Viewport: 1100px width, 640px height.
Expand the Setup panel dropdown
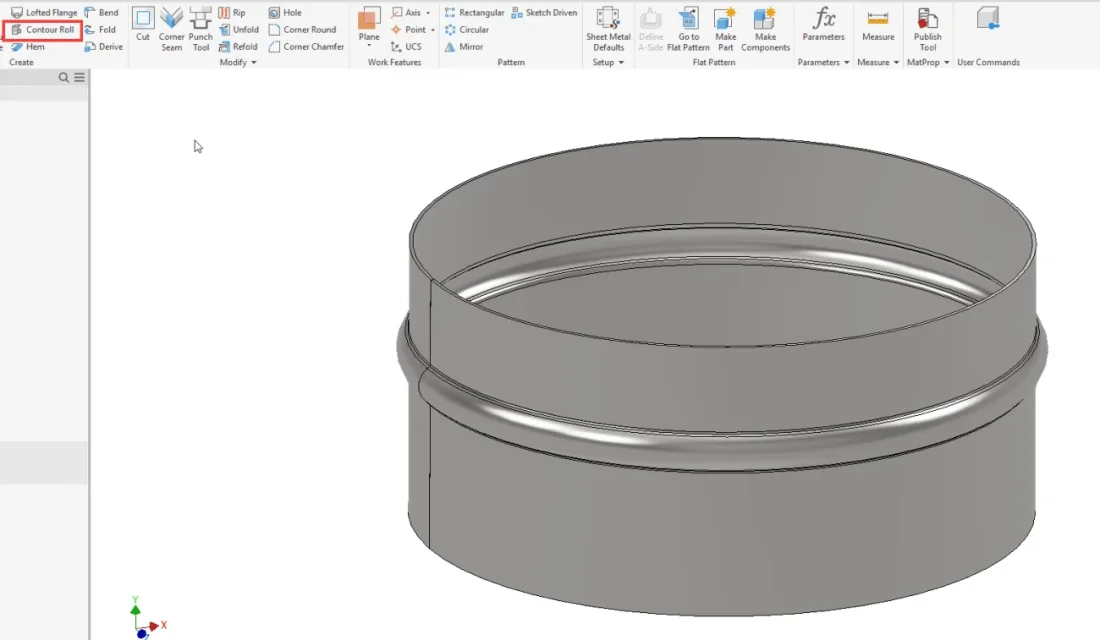click(x=621, y=62)
